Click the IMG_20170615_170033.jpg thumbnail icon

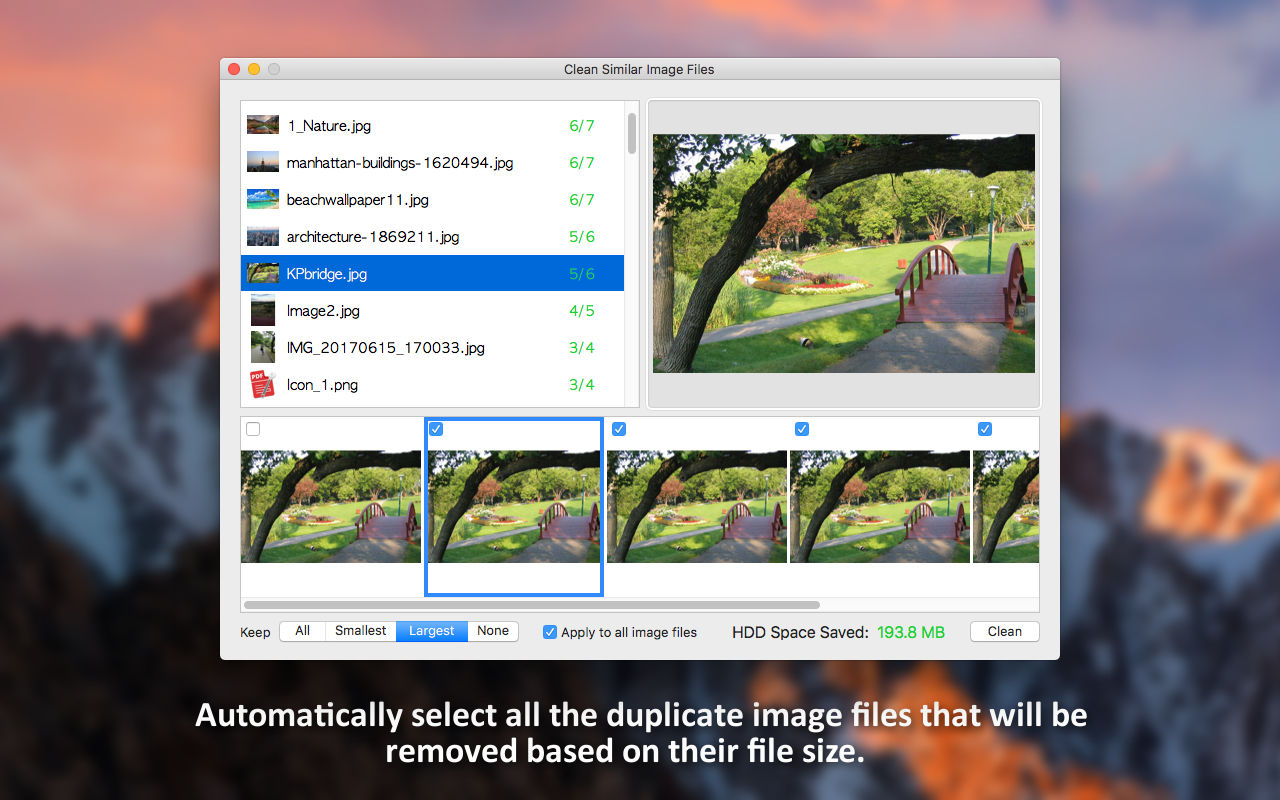click(263, 347)
